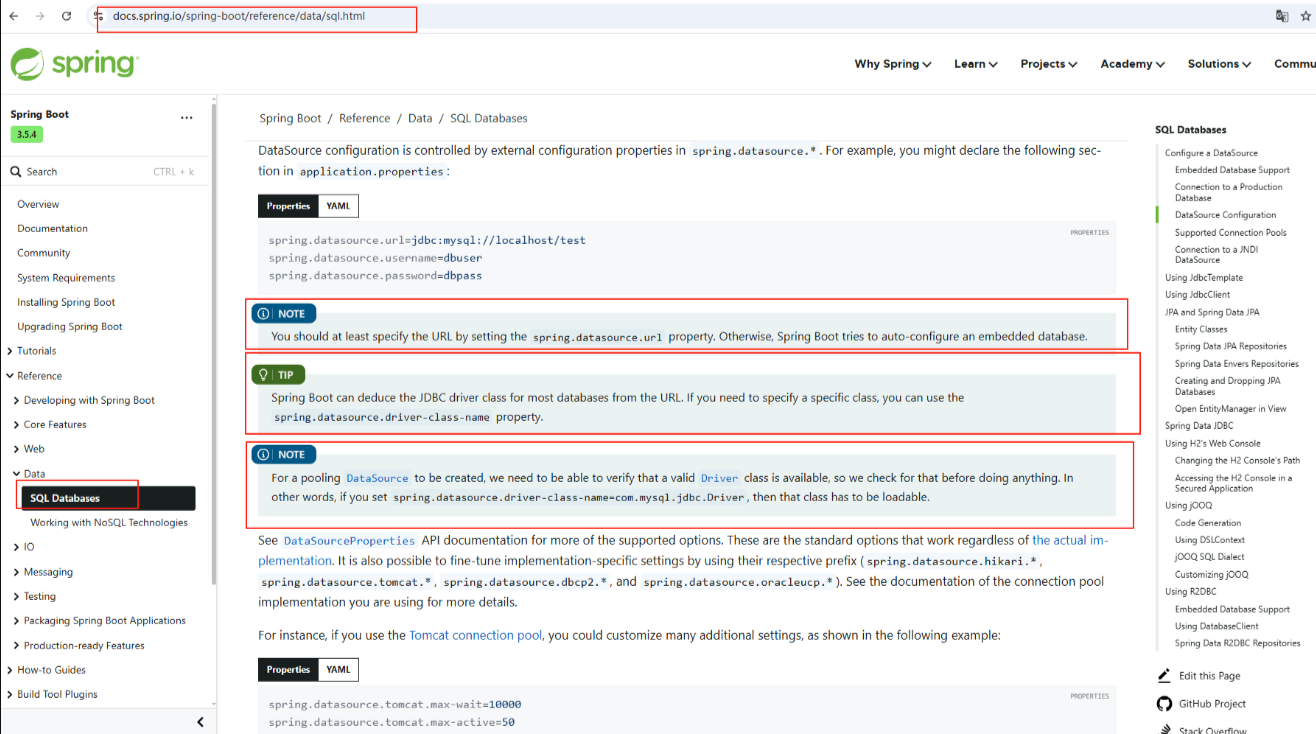
Task: Collapse the Data section in sidebar
Action: click(17, 474)
